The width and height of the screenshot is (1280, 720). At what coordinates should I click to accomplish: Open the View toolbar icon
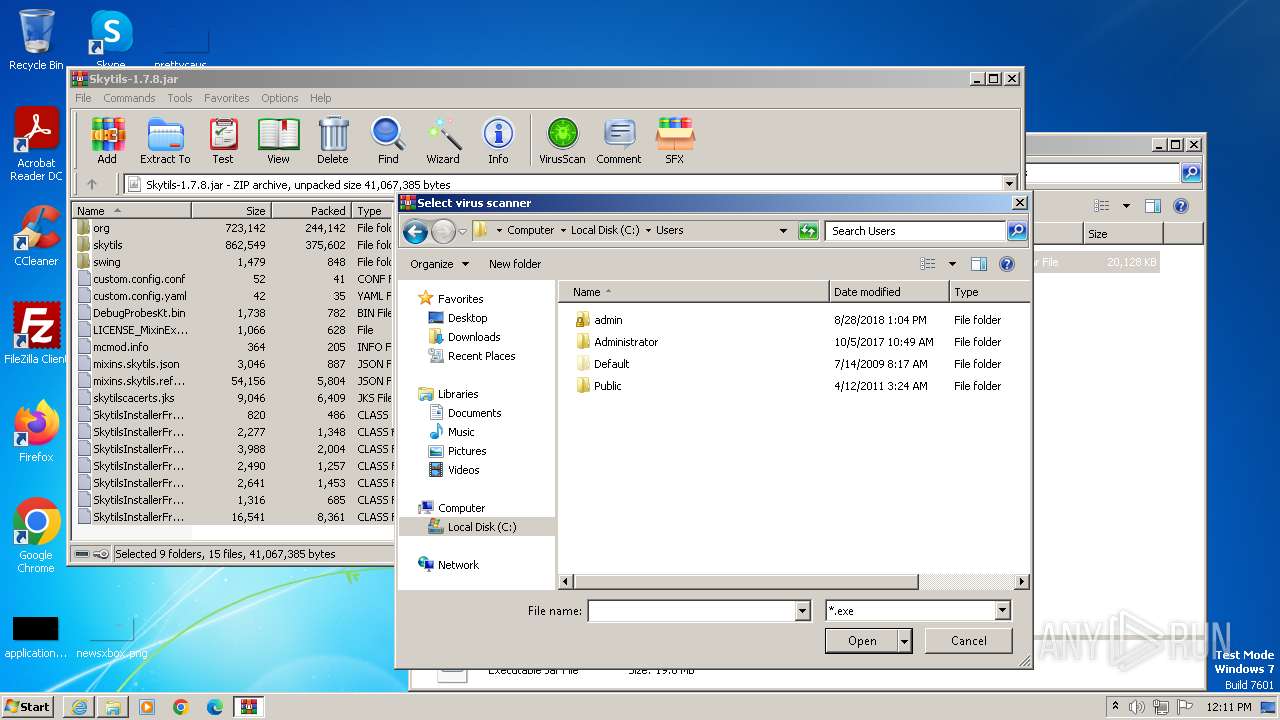click(x=278, y=140)
